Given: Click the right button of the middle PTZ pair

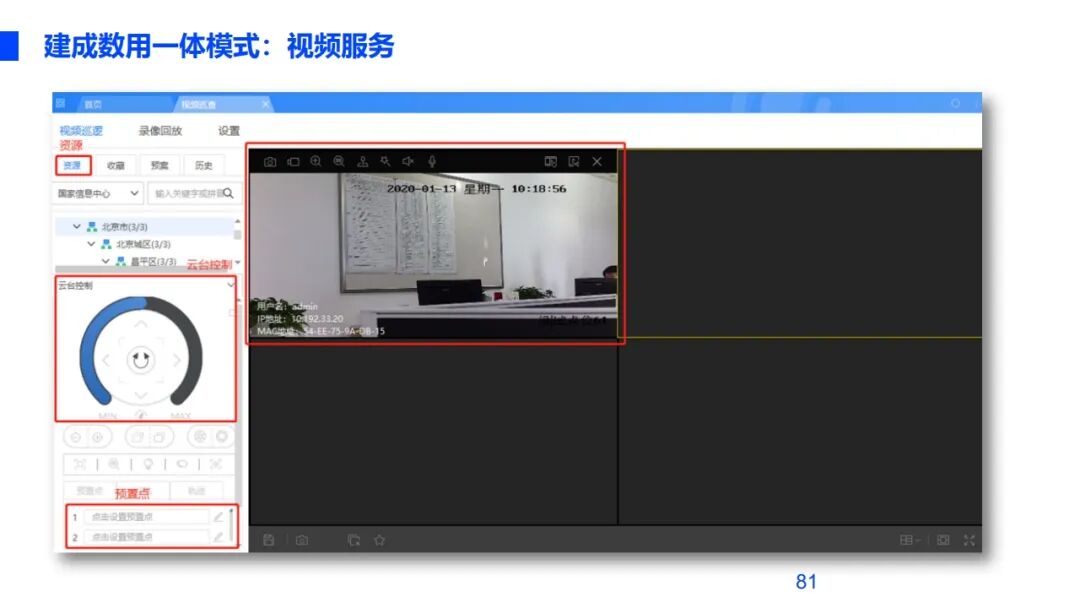Looking at the screenshot, I should 159,437.
